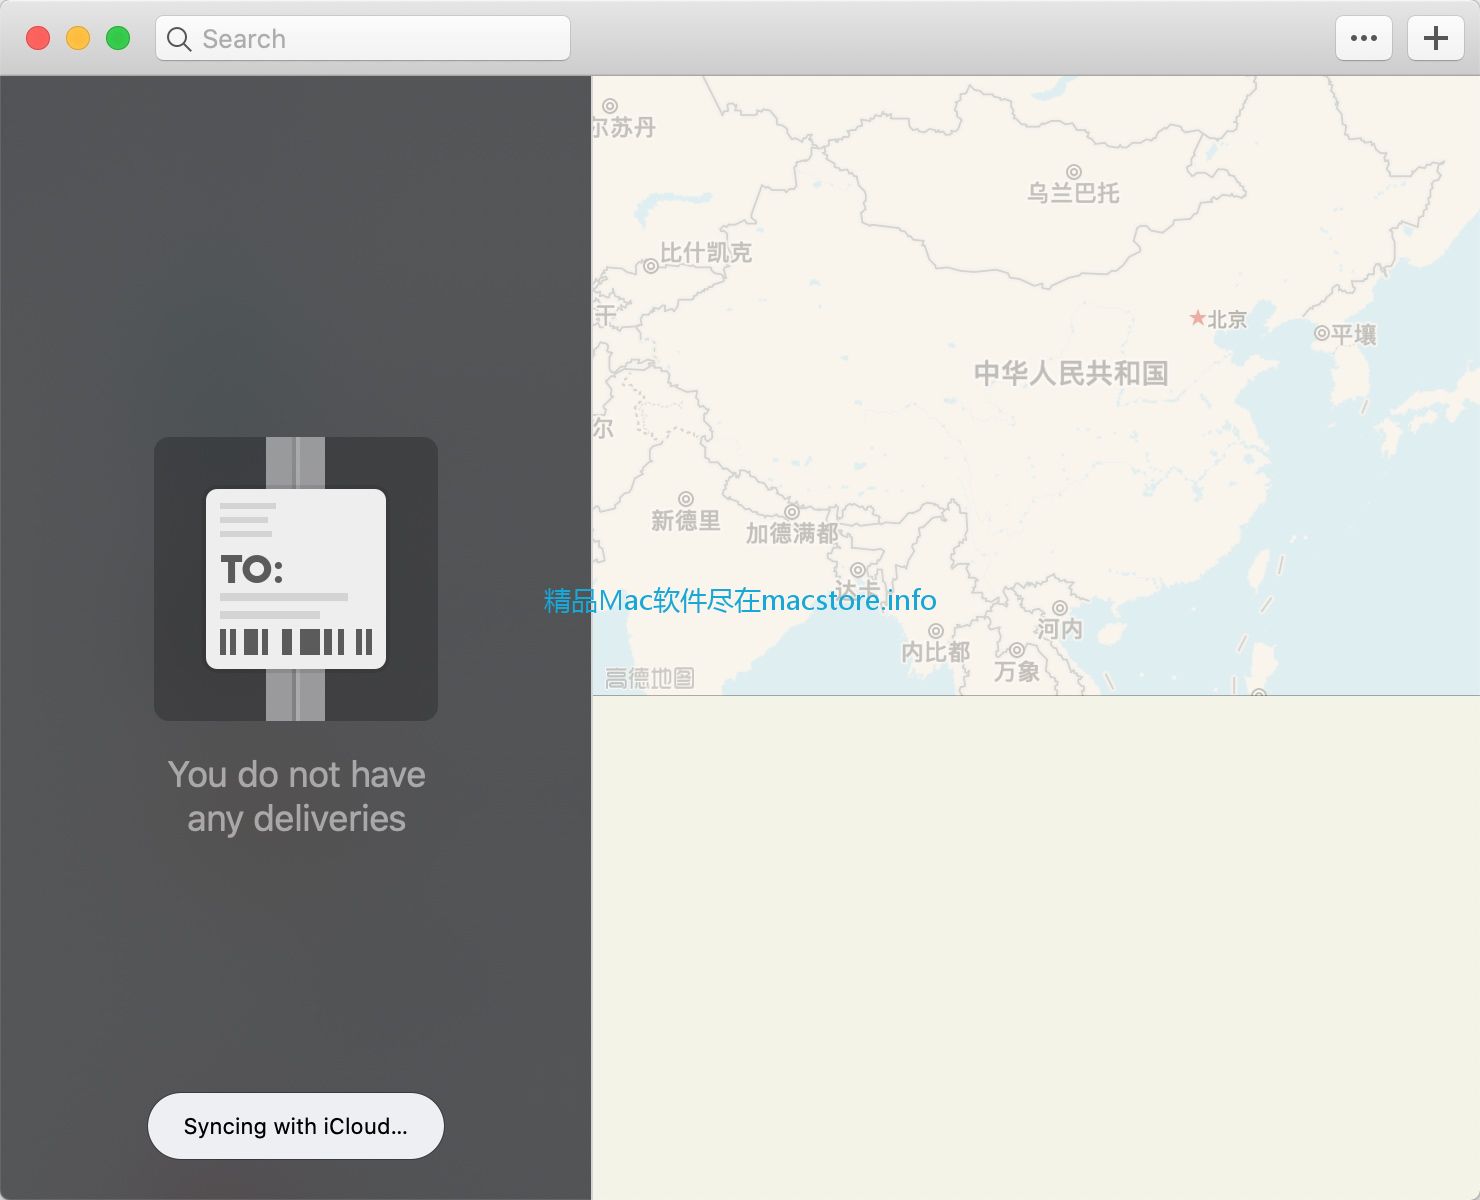1480x1200 pixels.
Task: Click the 中华人民共和国 country label
Action: pyautogui.click(x=1071, y=373)
